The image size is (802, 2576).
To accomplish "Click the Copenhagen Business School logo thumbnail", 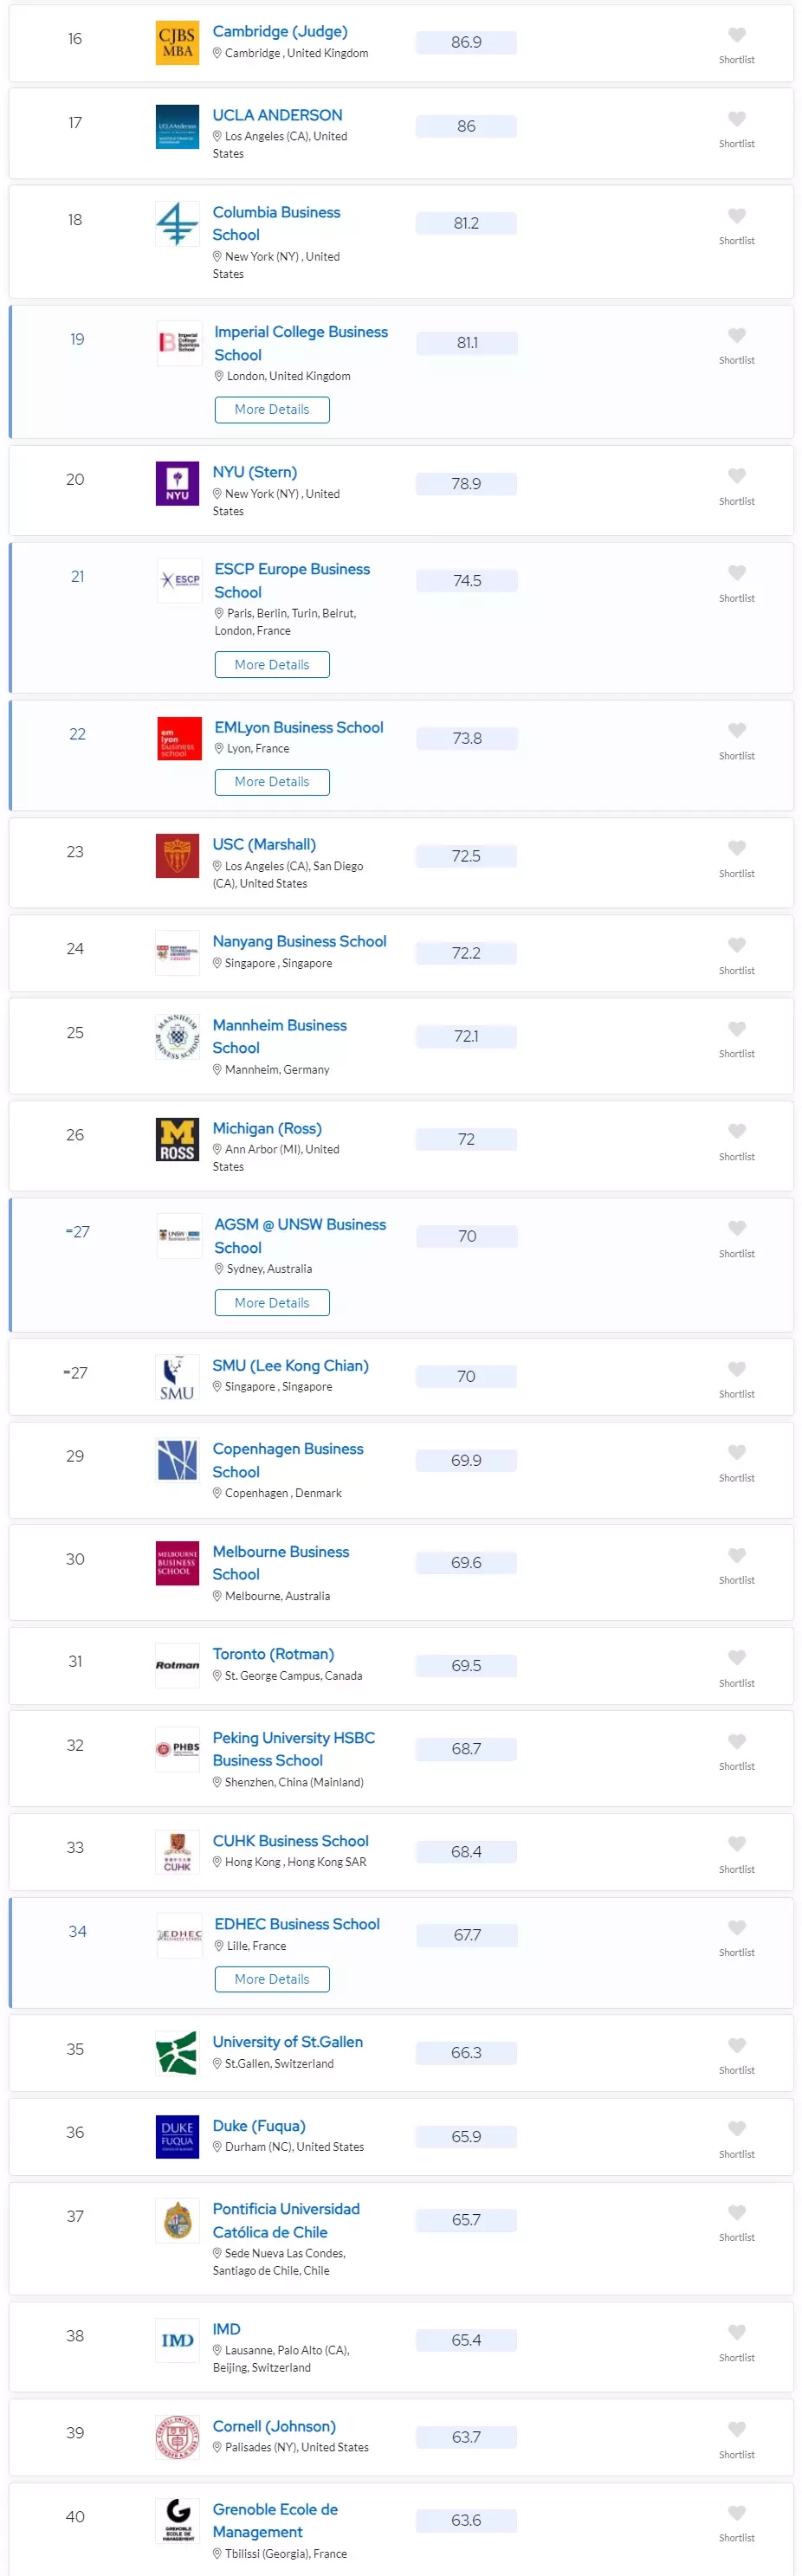I will point(177,1461).
